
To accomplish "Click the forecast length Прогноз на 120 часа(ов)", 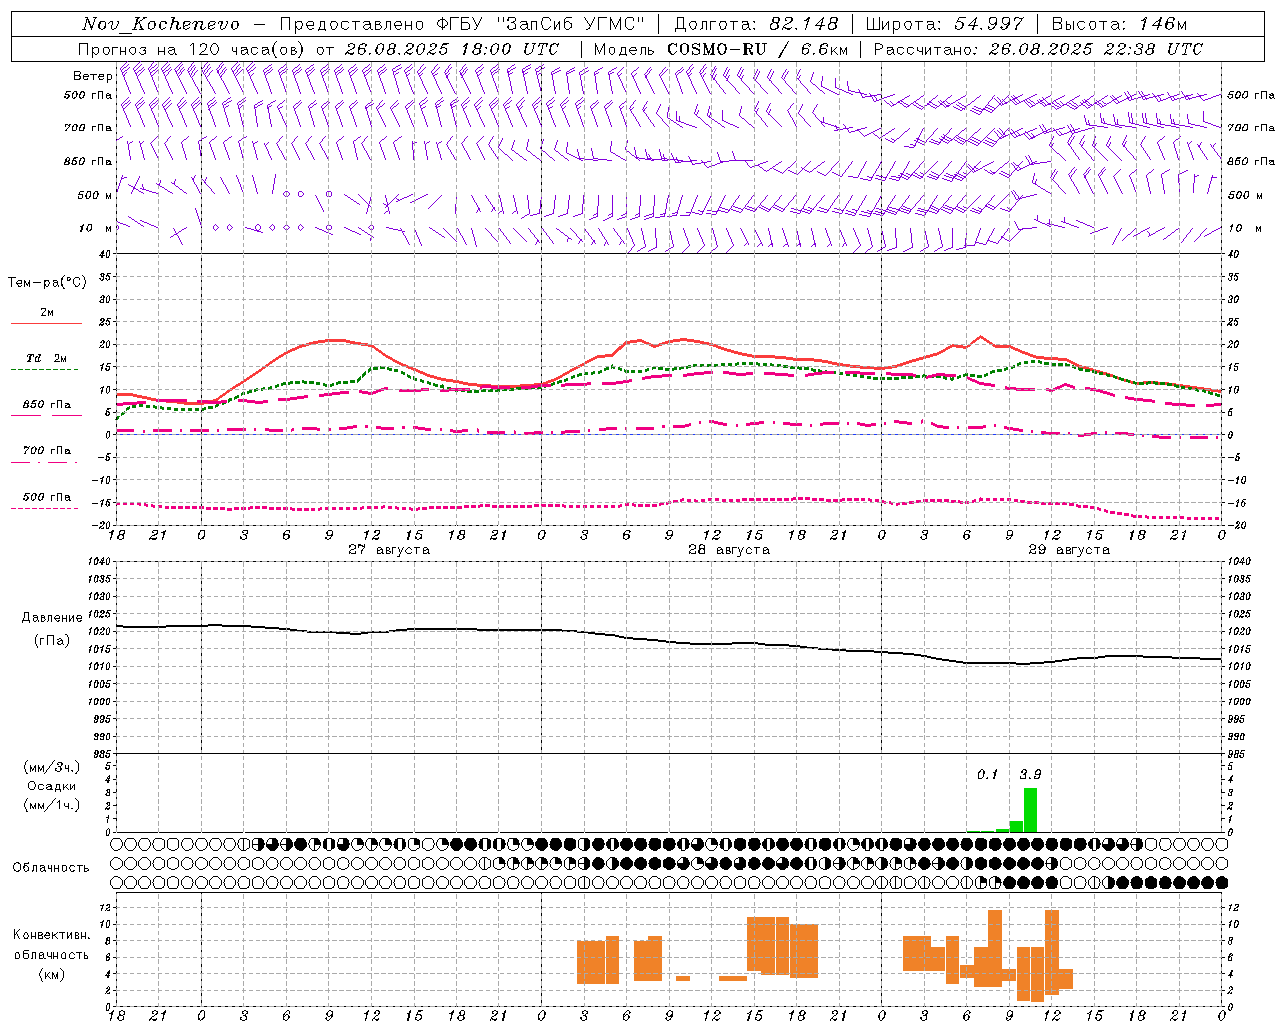I will (192, 49).
